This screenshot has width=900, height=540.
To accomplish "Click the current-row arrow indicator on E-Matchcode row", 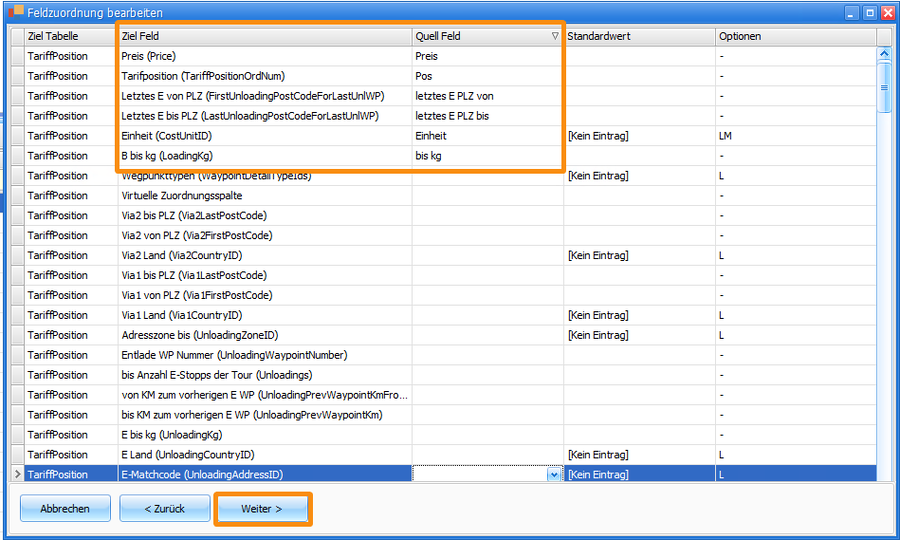I will (x=16, y=474).
